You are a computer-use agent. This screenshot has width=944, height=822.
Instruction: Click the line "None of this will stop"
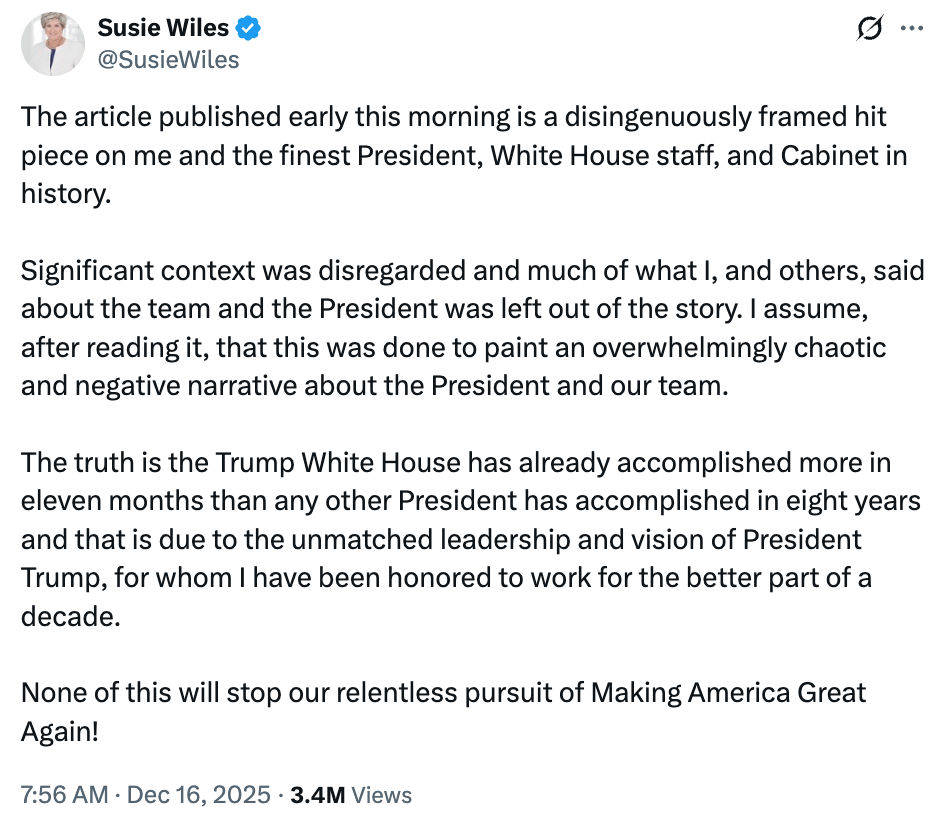(443, 693)
